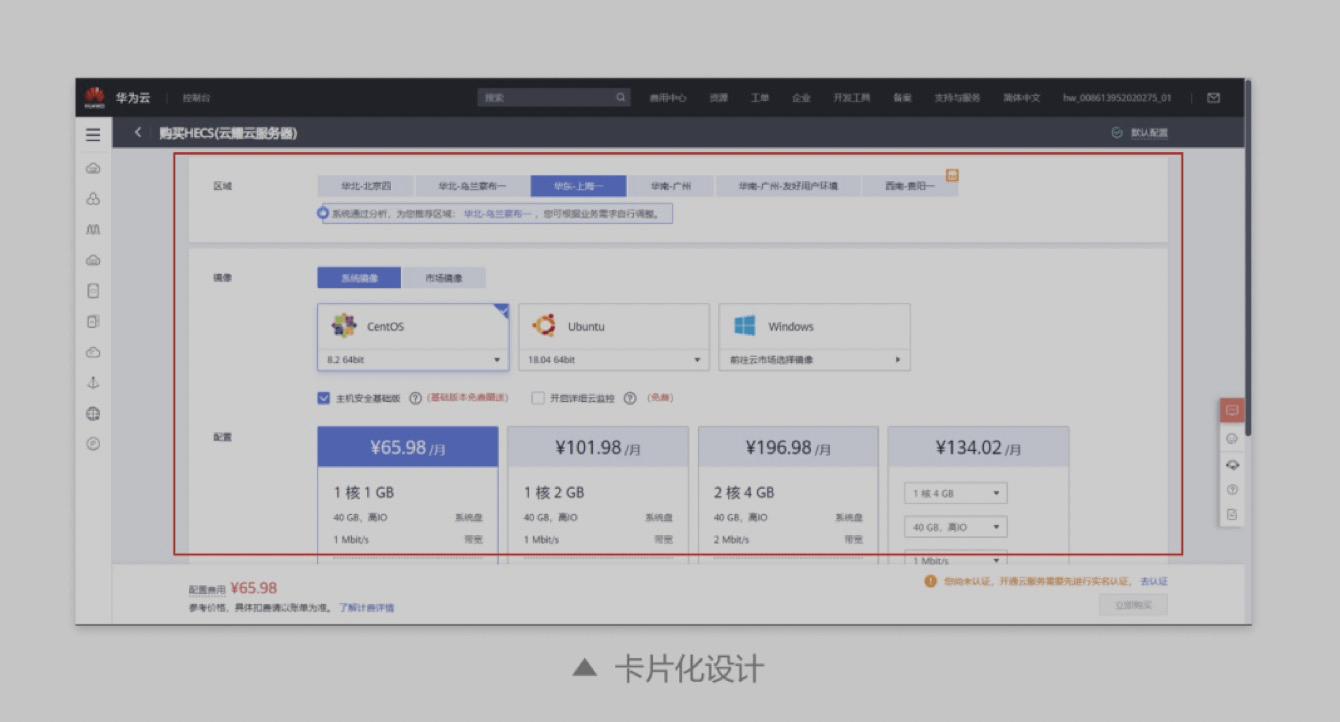Click the document icon in right floating bar

[1232, 514]
